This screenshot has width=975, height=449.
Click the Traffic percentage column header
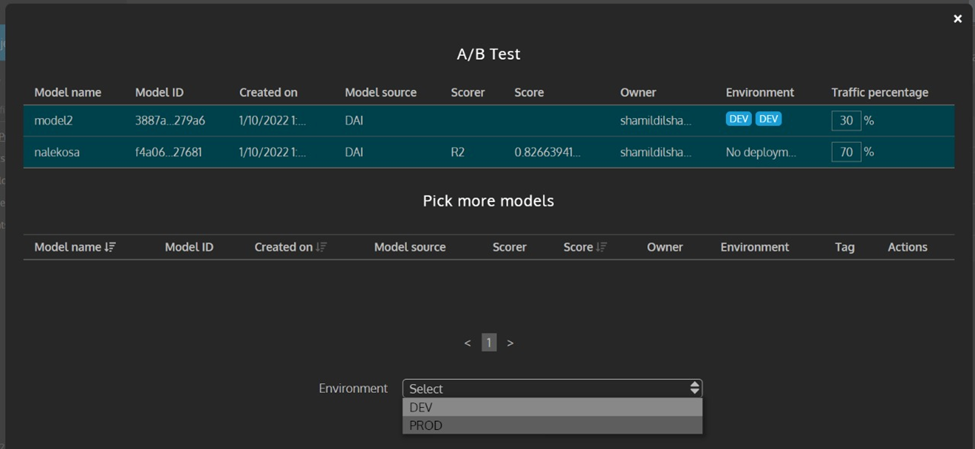click(879, 92)
